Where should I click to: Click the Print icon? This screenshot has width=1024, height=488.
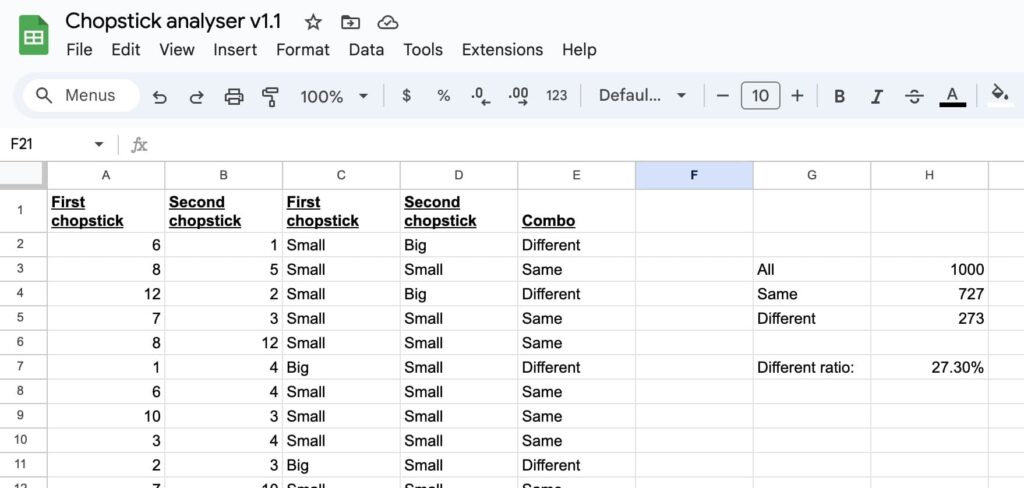point(234,97)
